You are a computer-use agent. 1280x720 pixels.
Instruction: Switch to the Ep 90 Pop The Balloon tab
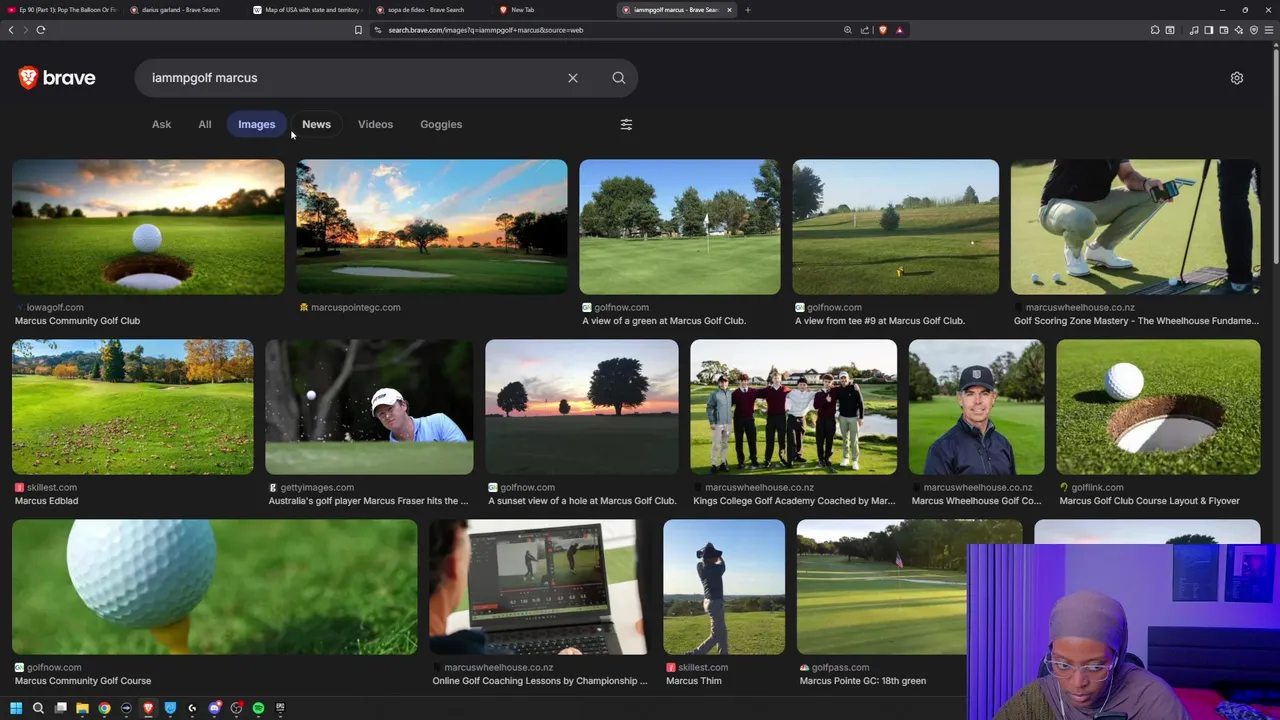62,10
